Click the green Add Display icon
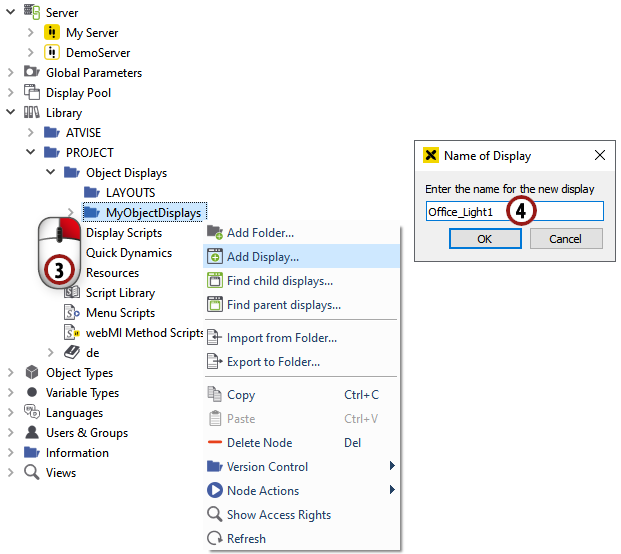621x554 pixels. click(214, 257)
